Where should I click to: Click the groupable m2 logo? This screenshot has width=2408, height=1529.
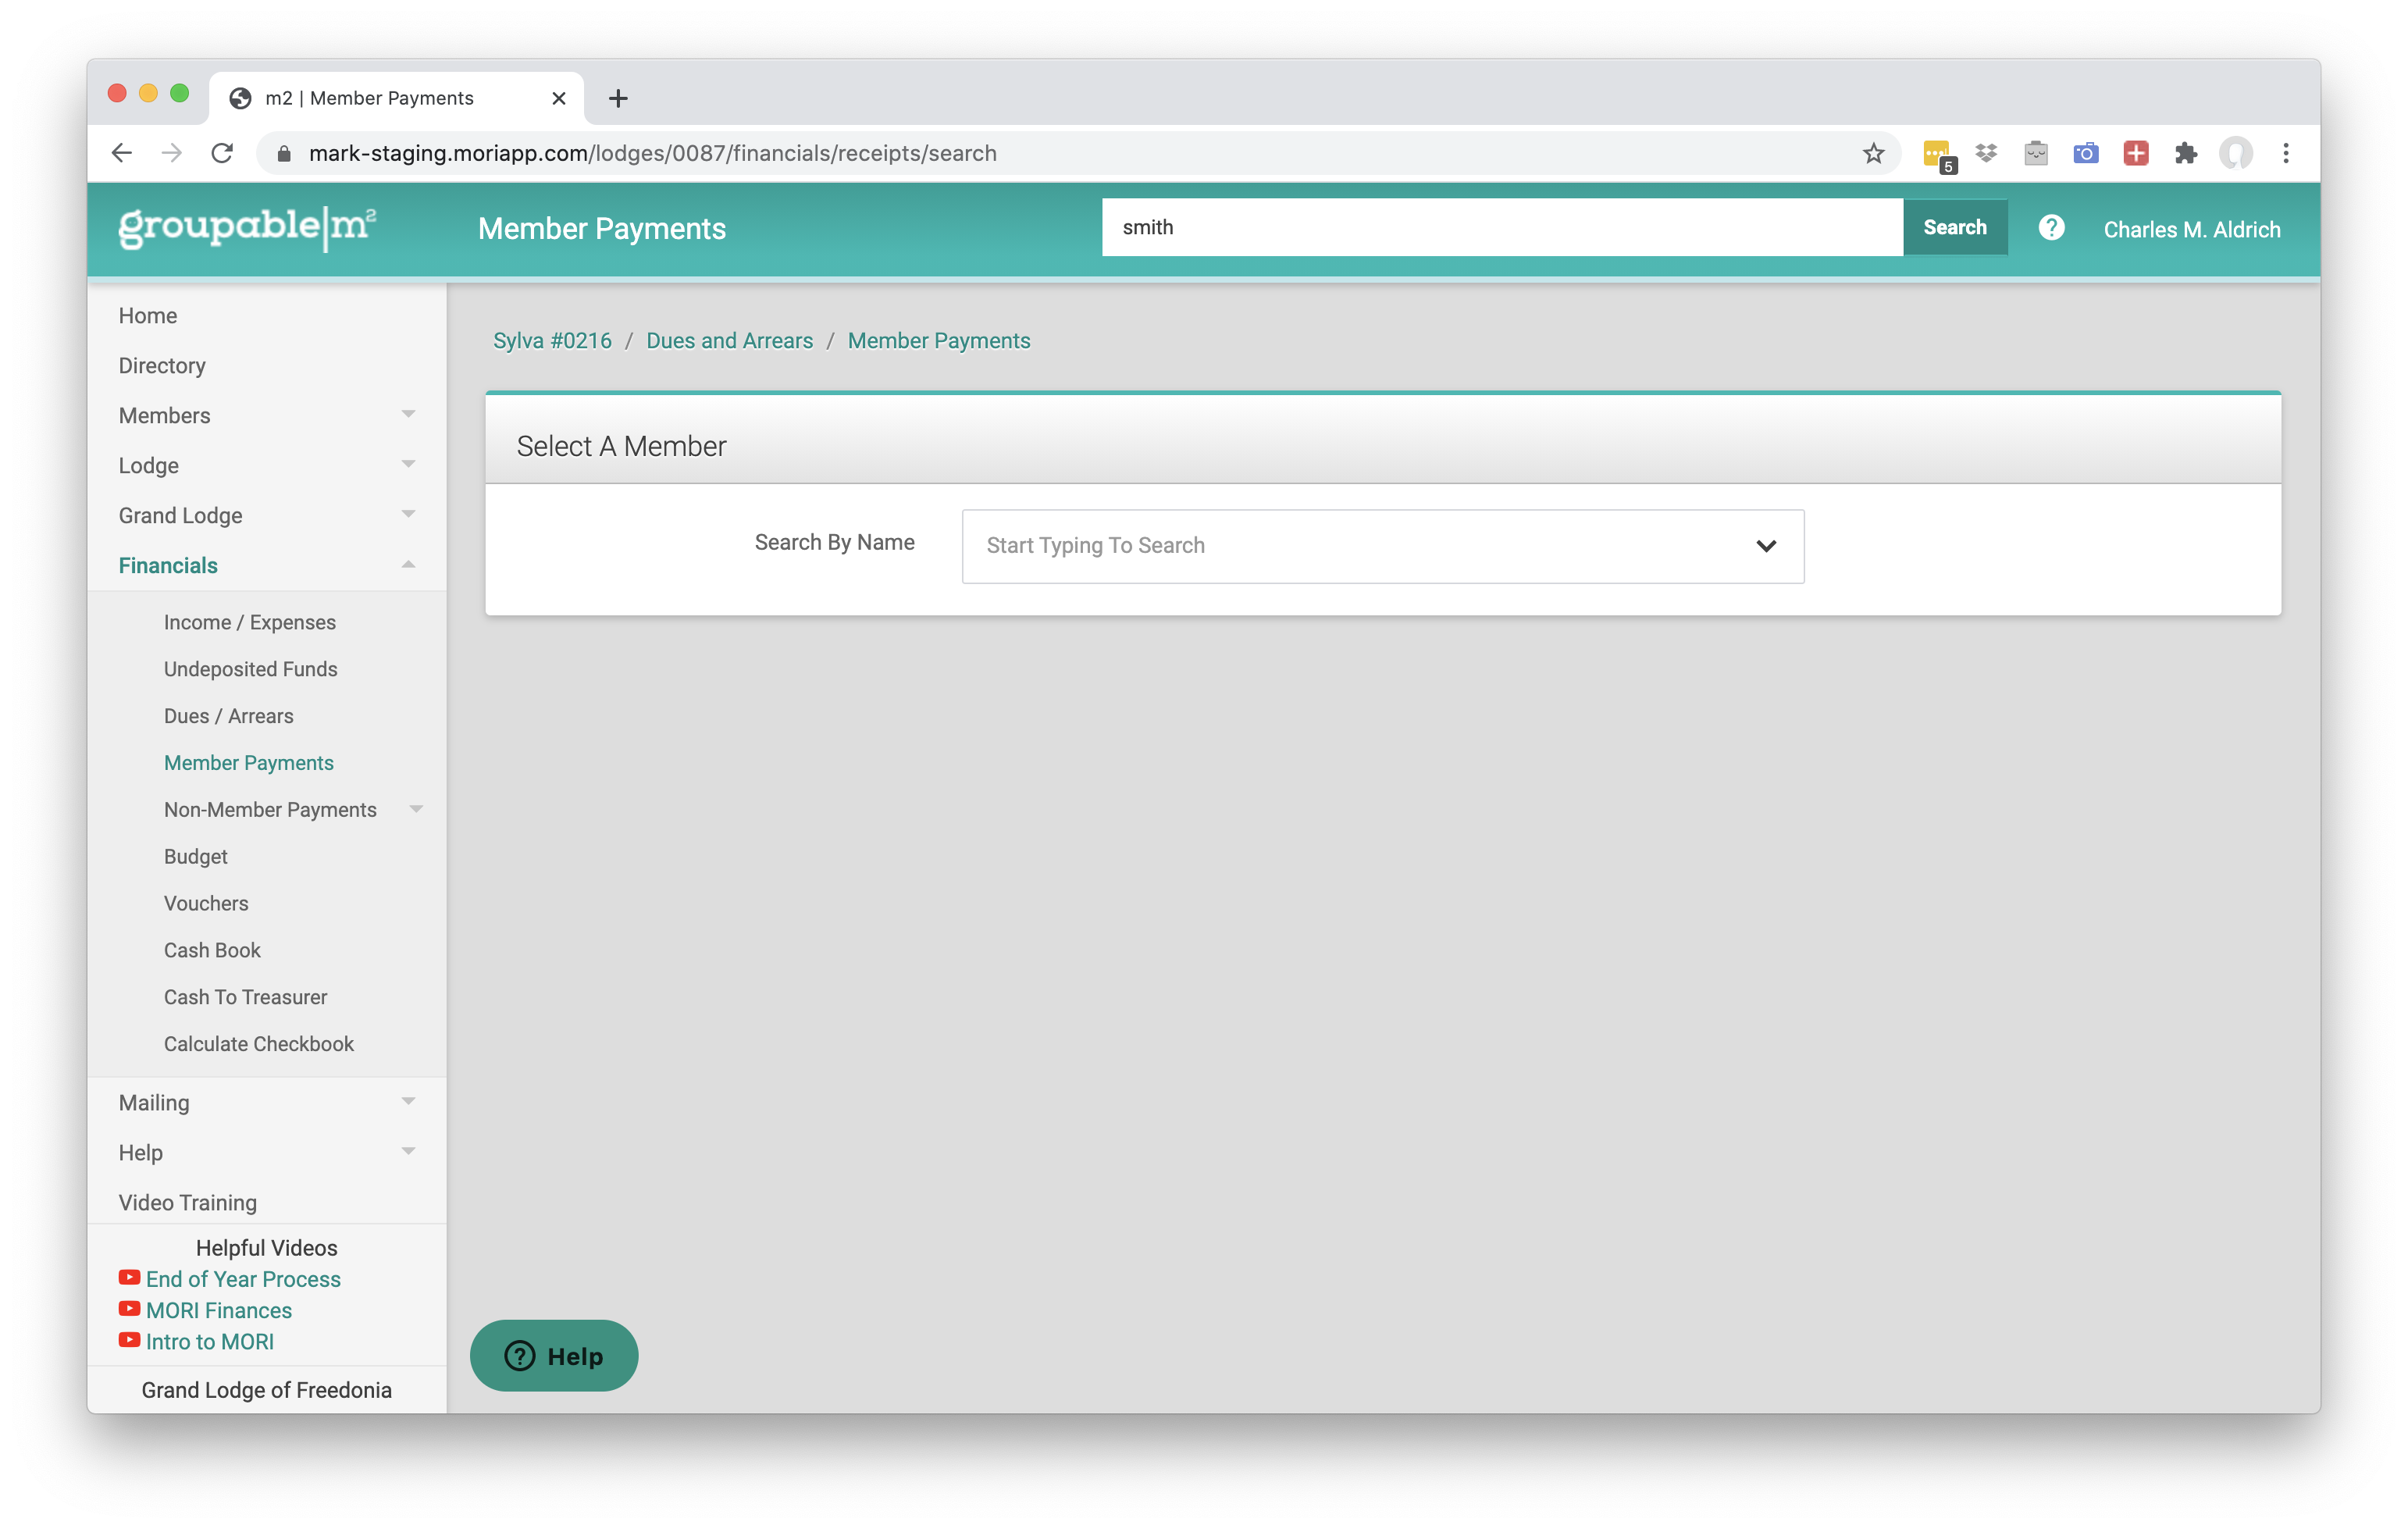247,228
